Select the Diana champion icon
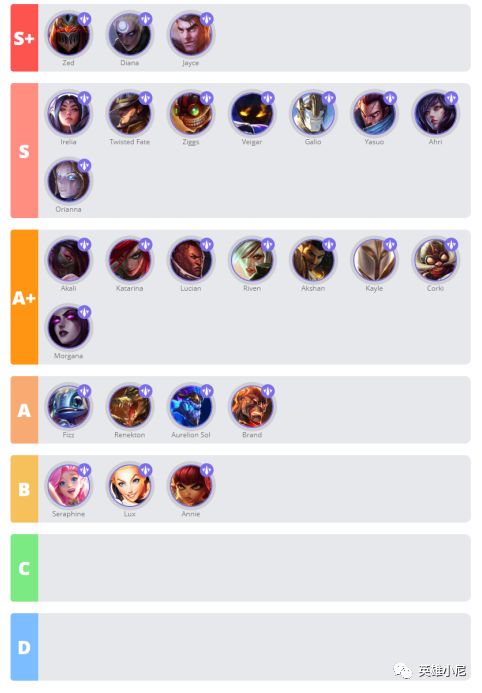The height and width of the screenshot is (693, 482). click(x=129, y=34)
